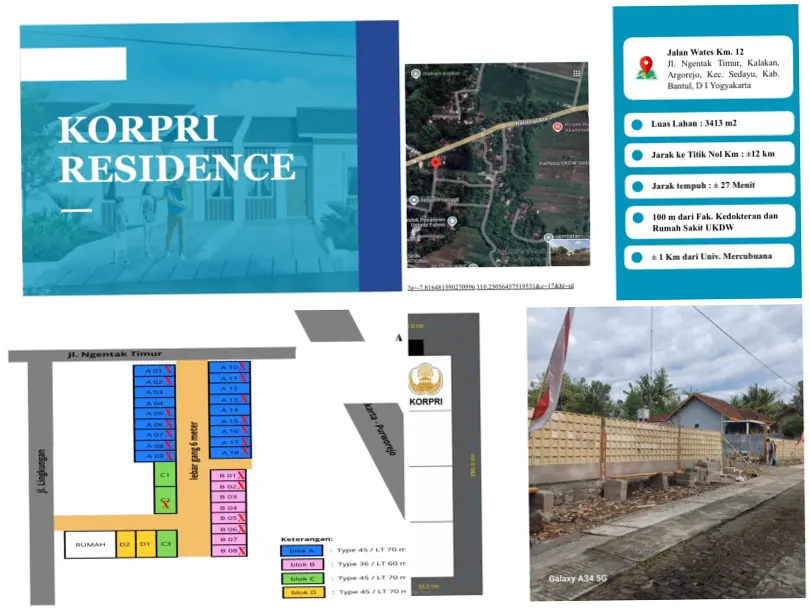810x612 pixels.
Task: Select the green blok C swatch in the legend
Action: (x=302, y=578)
